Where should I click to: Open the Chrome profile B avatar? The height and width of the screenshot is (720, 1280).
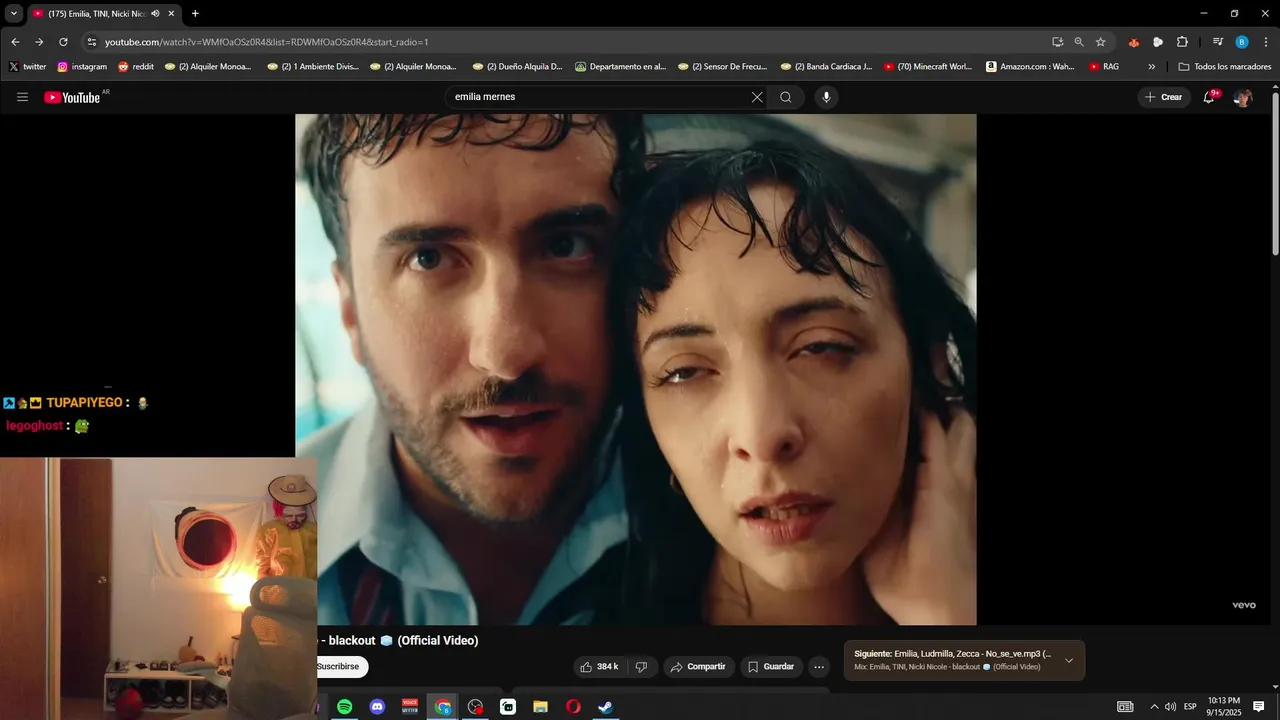point(1242,42)
